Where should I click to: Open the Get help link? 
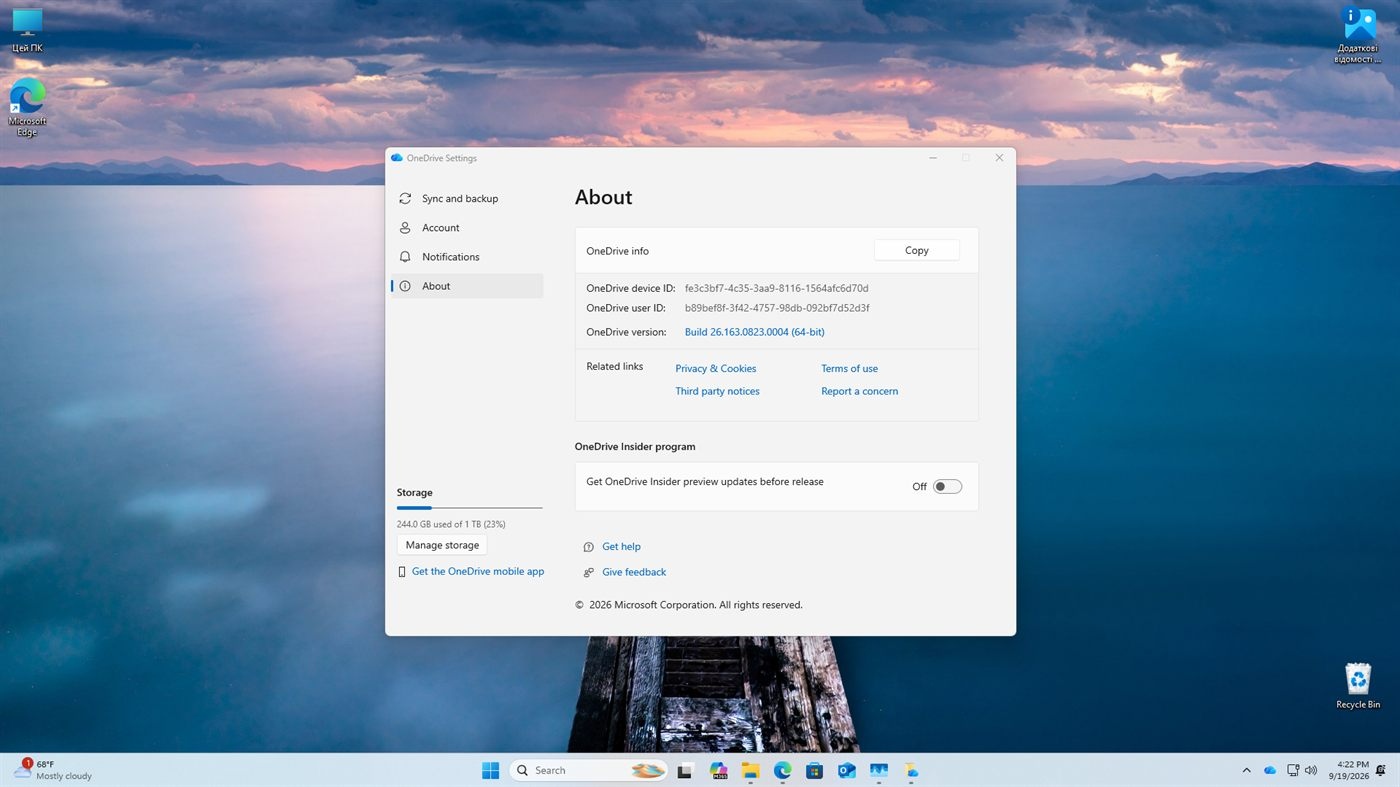[621, 547]
